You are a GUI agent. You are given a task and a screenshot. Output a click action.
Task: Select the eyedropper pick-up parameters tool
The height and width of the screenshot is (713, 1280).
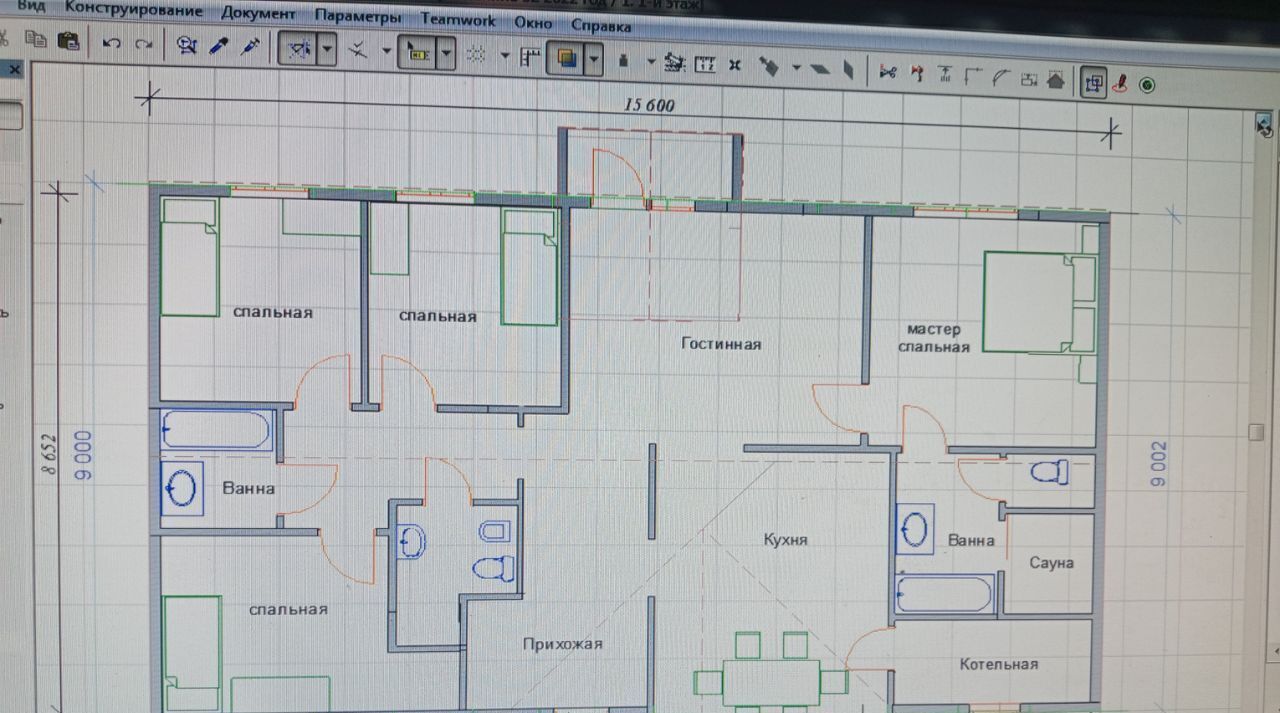(x=218, y=46)
